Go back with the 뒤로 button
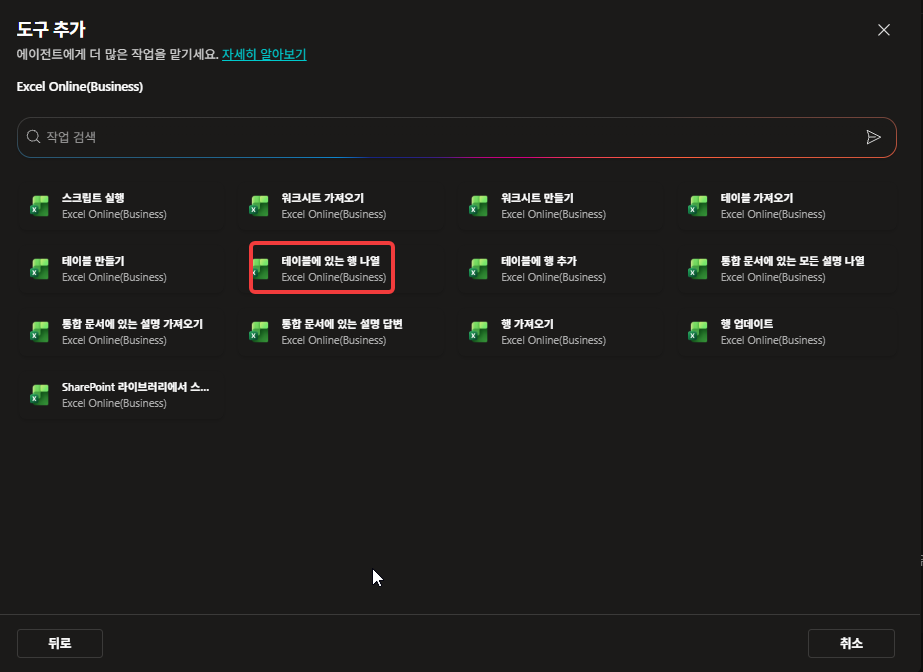The height and width of the screenshot is (672, 923). (x=60, y=643)
